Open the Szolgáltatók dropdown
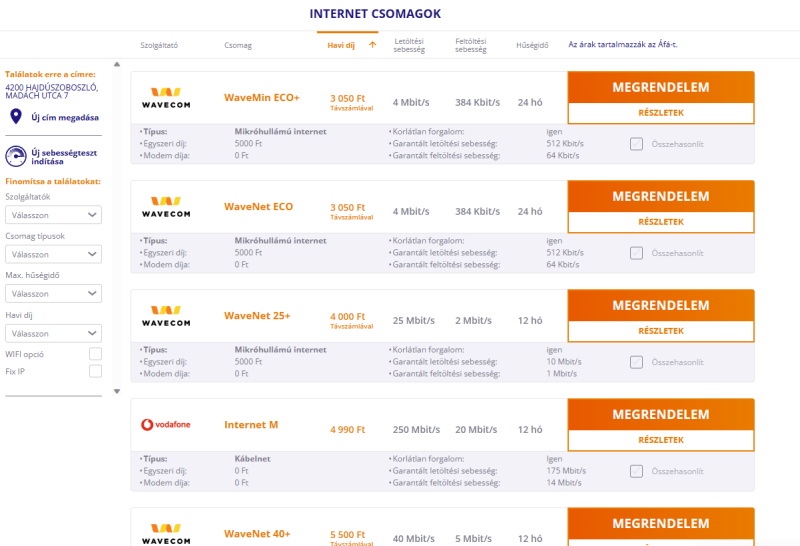Screen dimensions: 800x546 54,215
